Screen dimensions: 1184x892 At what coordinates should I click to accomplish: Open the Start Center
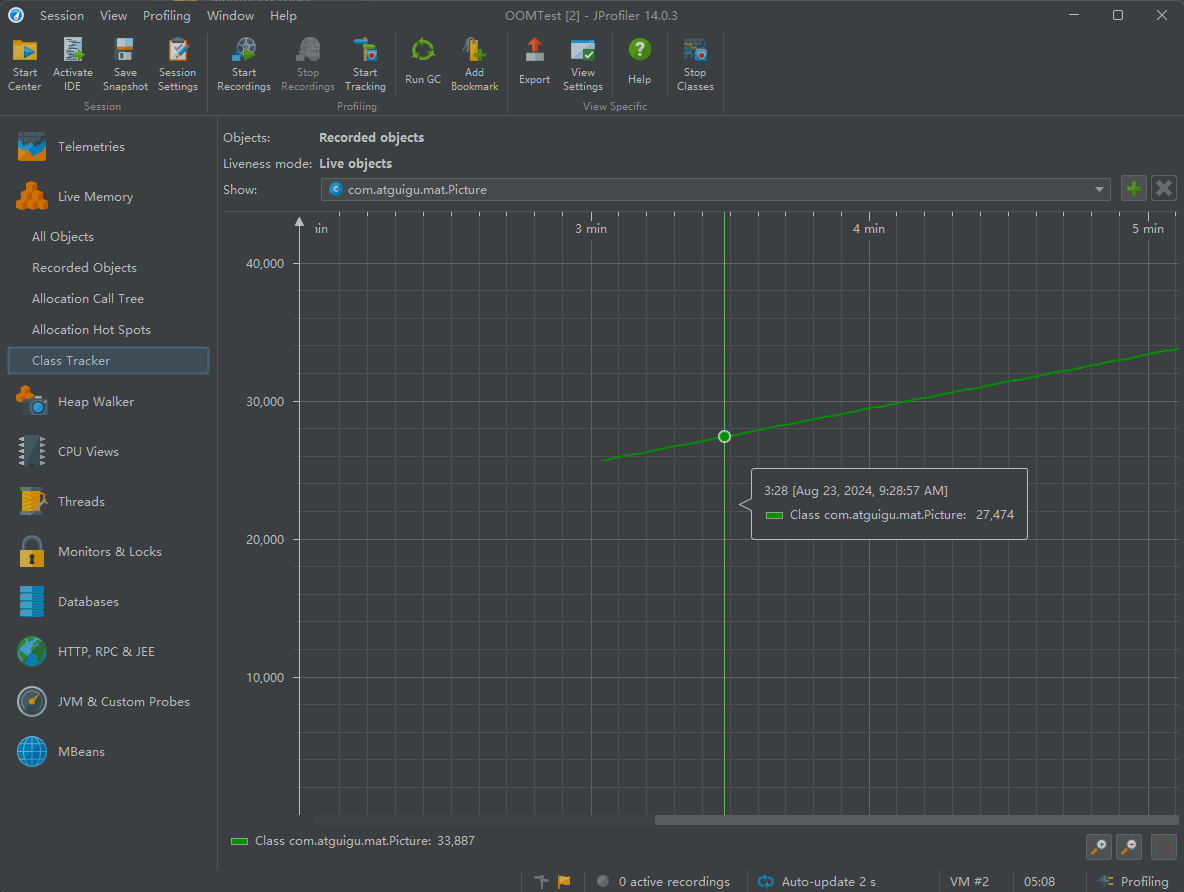pyautogui.click(x=24, y=65)
